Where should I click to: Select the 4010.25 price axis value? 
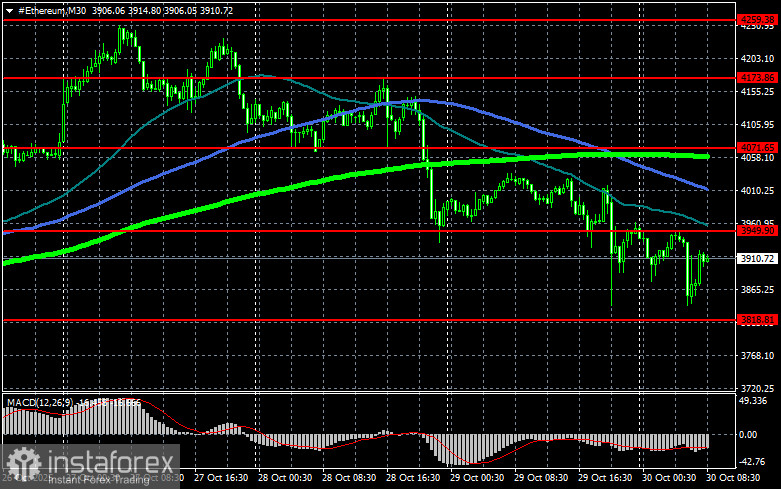coord(757,190)
